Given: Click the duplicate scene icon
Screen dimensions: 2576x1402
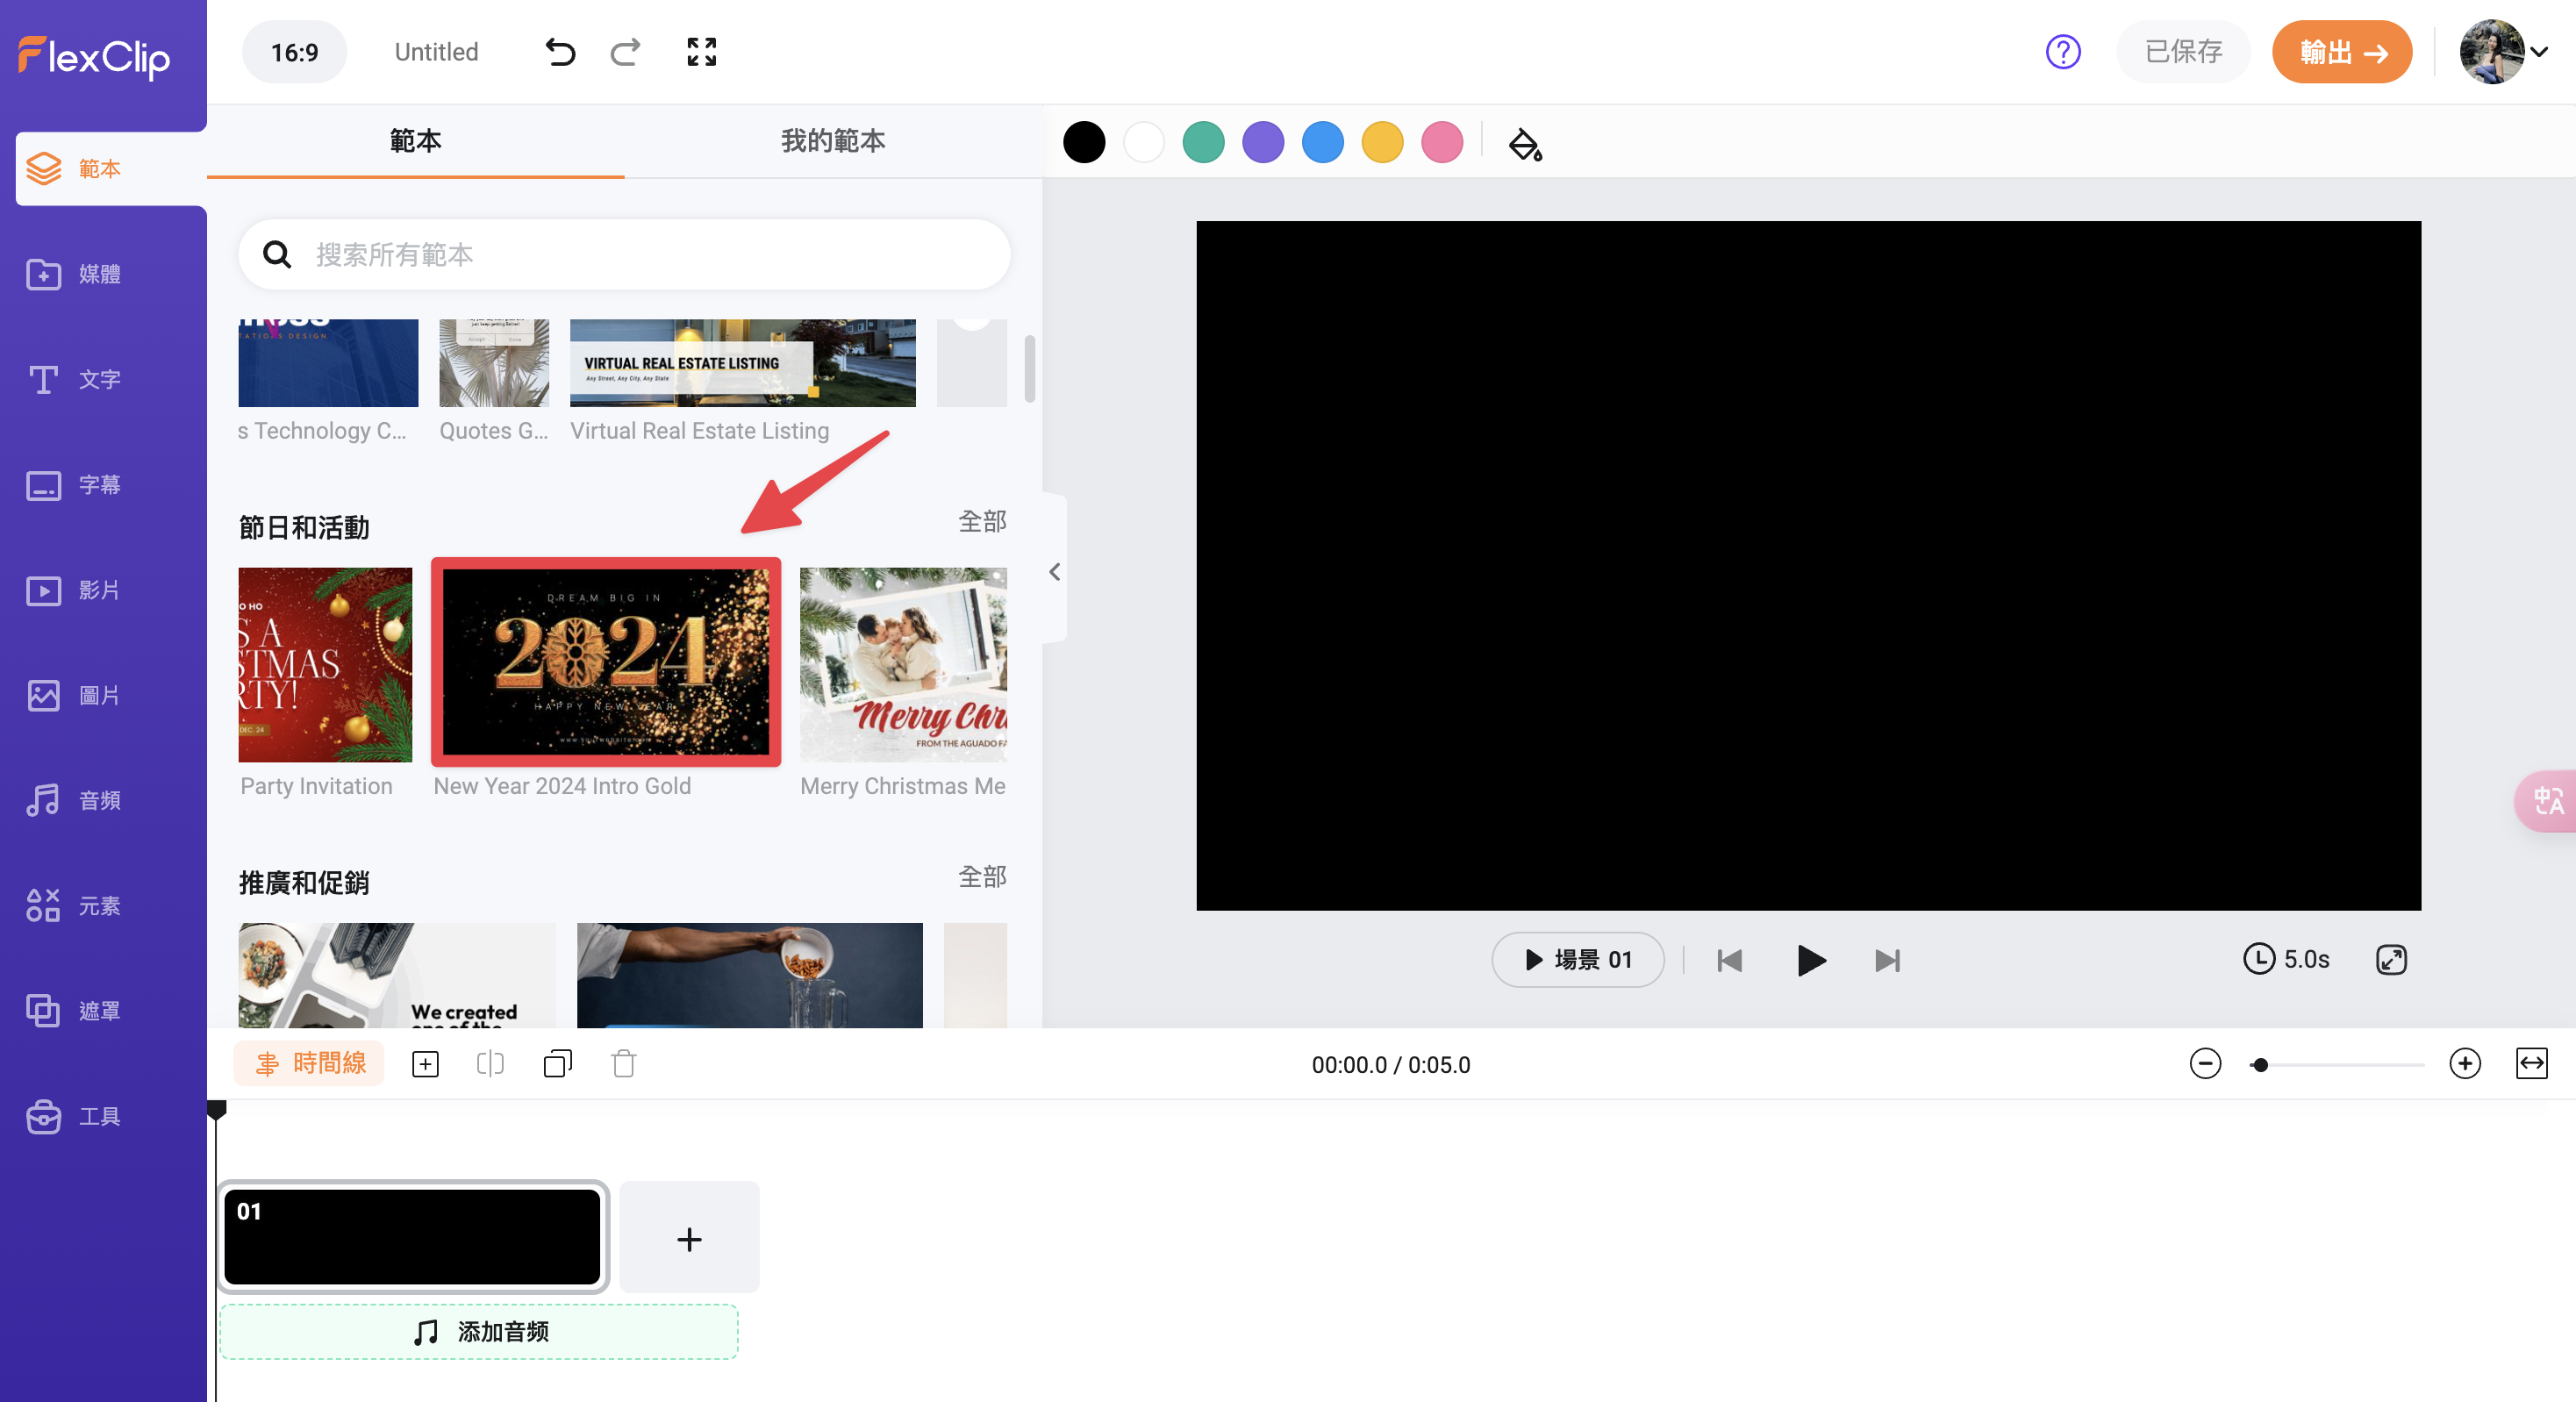Looking at the screenshot, I should (558, 1064).
